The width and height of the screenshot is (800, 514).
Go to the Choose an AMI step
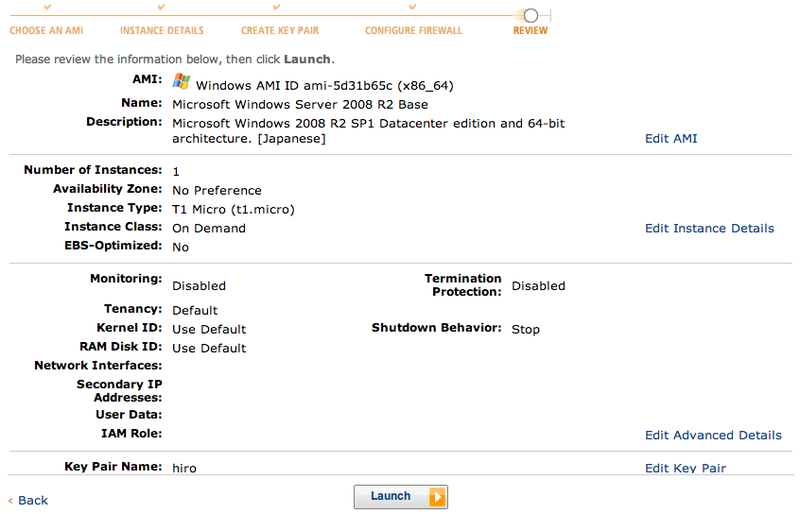[46, 31]
